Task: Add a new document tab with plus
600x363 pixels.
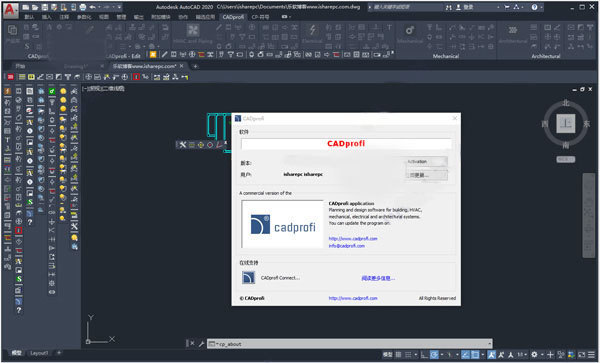Action: 195,66
